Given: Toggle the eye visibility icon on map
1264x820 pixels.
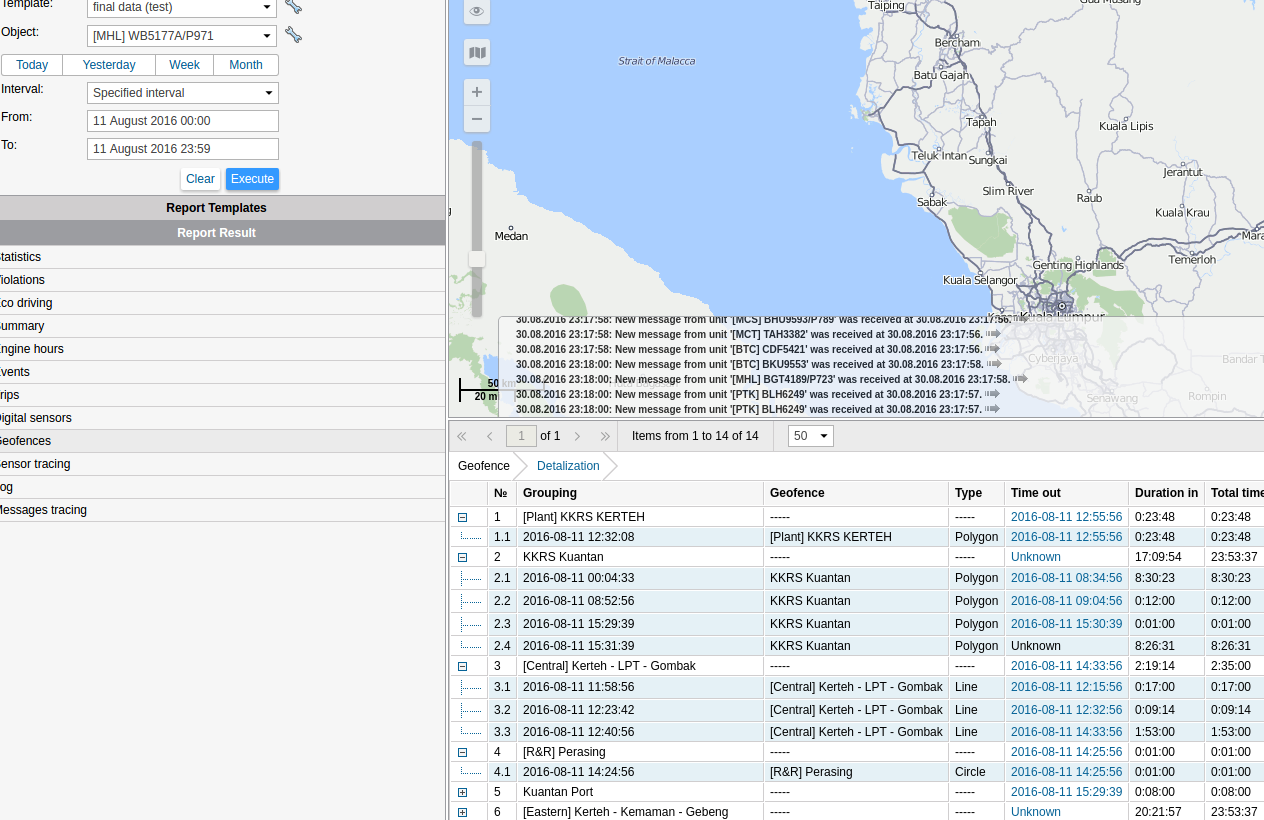Looking at the screenshot, I should (477, 12).
